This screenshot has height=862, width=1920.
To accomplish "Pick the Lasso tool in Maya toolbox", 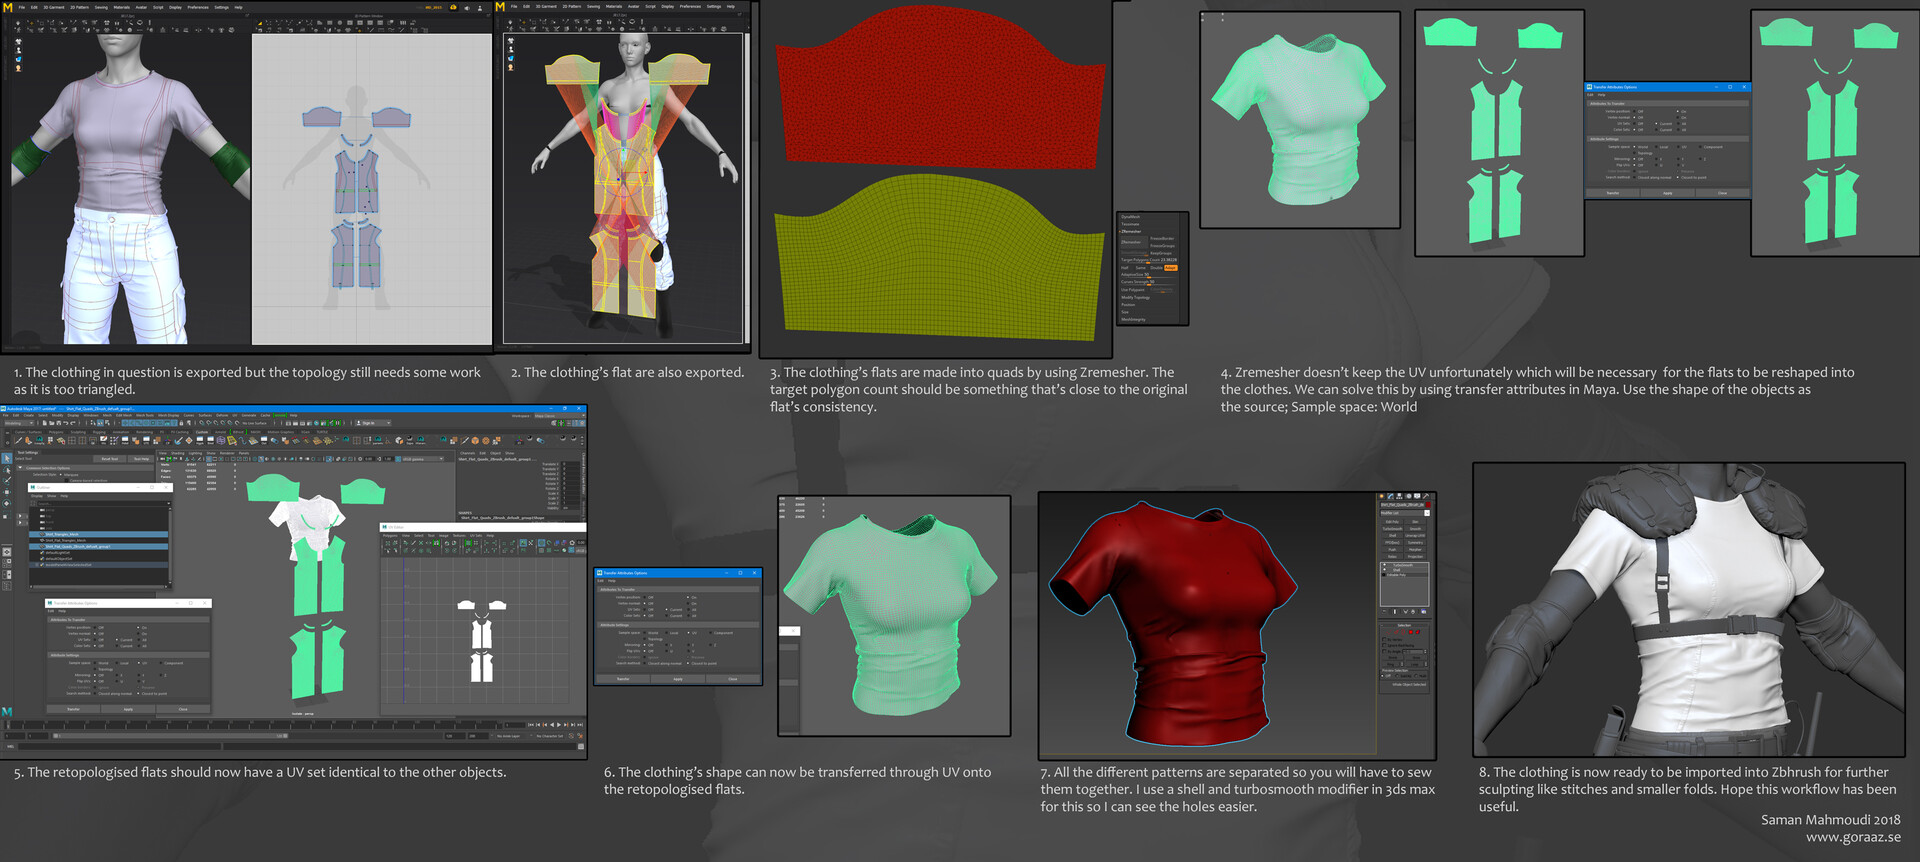I will click(7, 470).
